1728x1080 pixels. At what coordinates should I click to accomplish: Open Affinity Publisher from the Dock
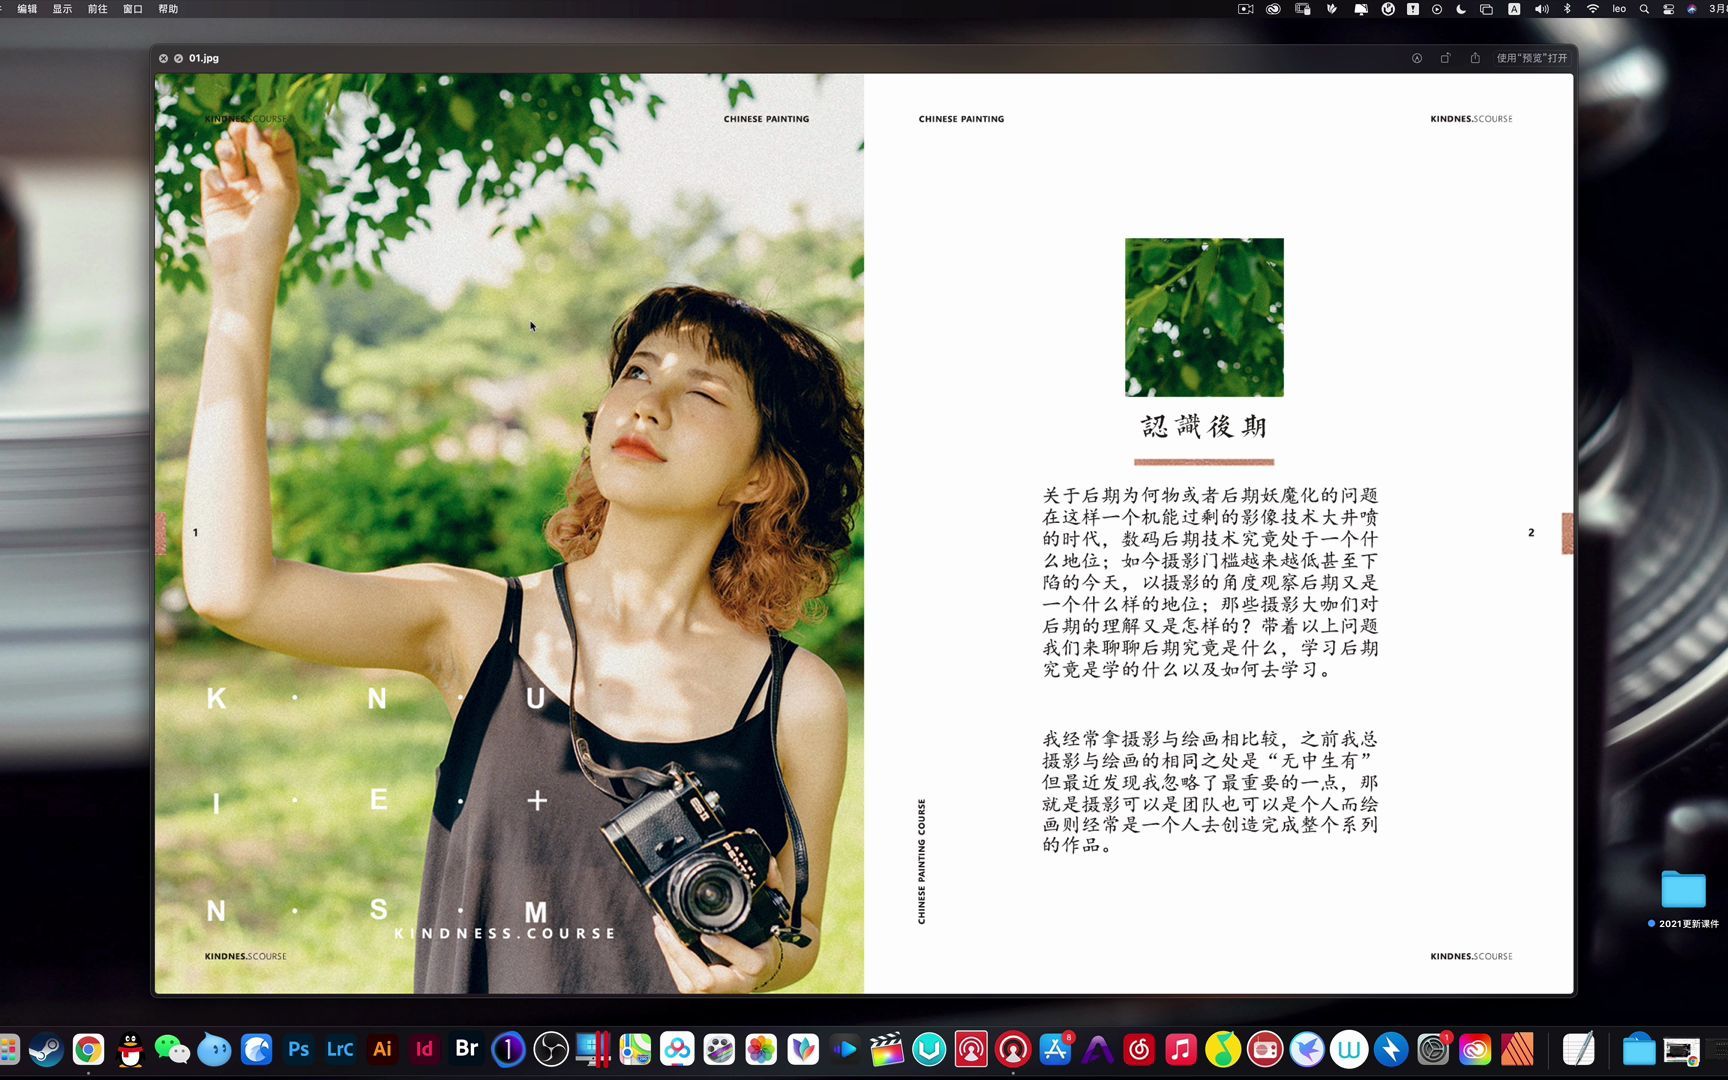(1517, 1049)
